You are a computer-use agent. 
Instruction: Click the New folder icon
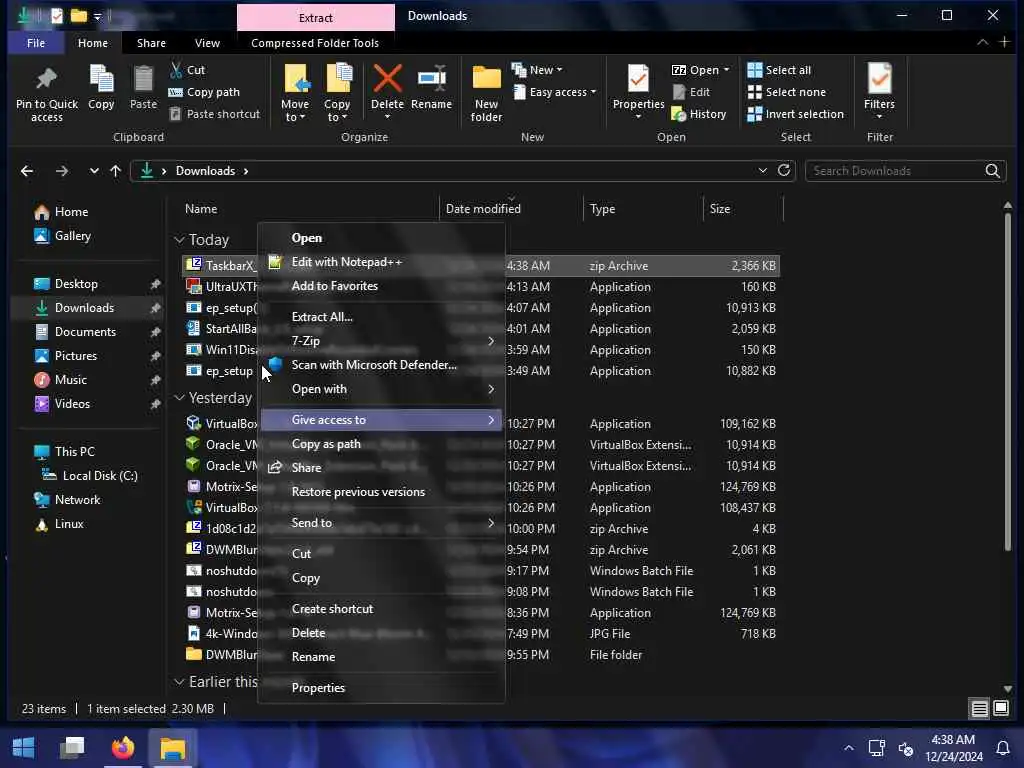pos(487,78)
